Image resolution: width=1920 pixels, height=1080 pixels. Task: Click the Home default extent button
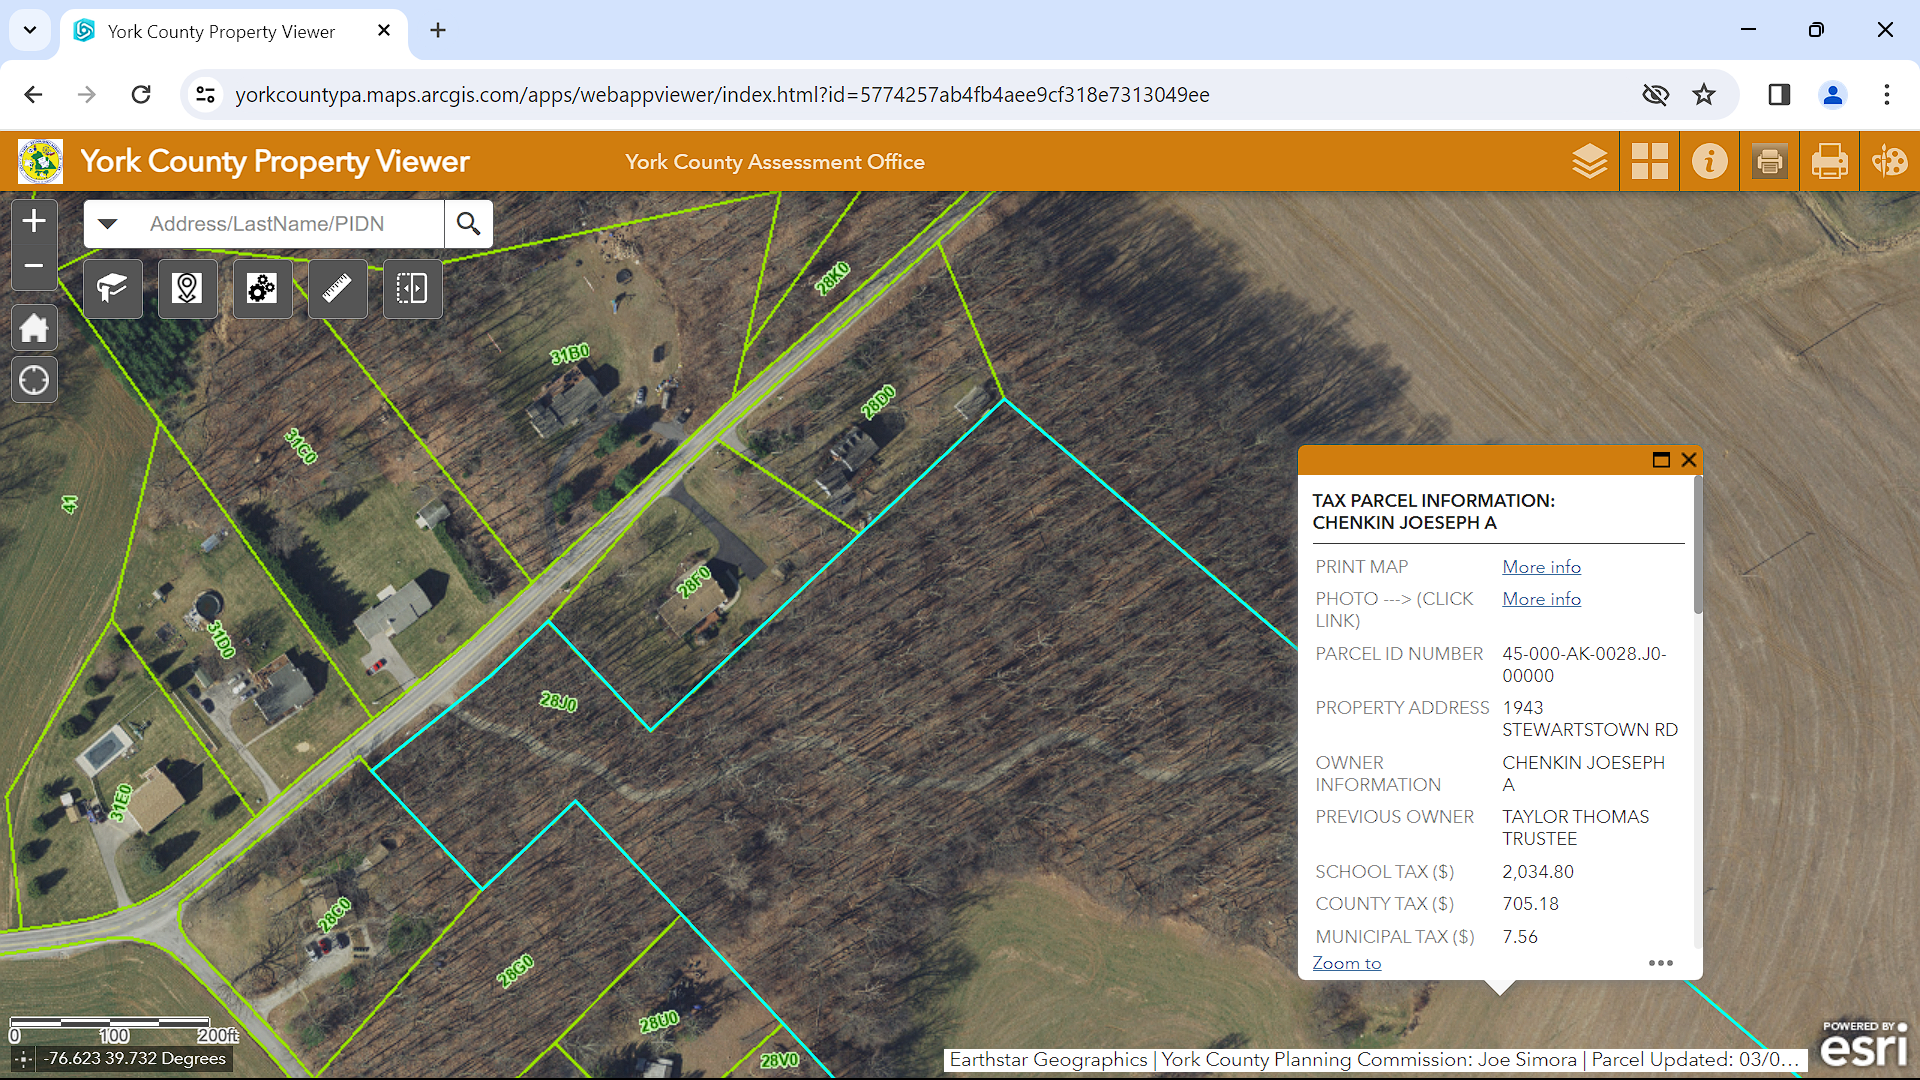pyautogui.click(x=34, y=328)
